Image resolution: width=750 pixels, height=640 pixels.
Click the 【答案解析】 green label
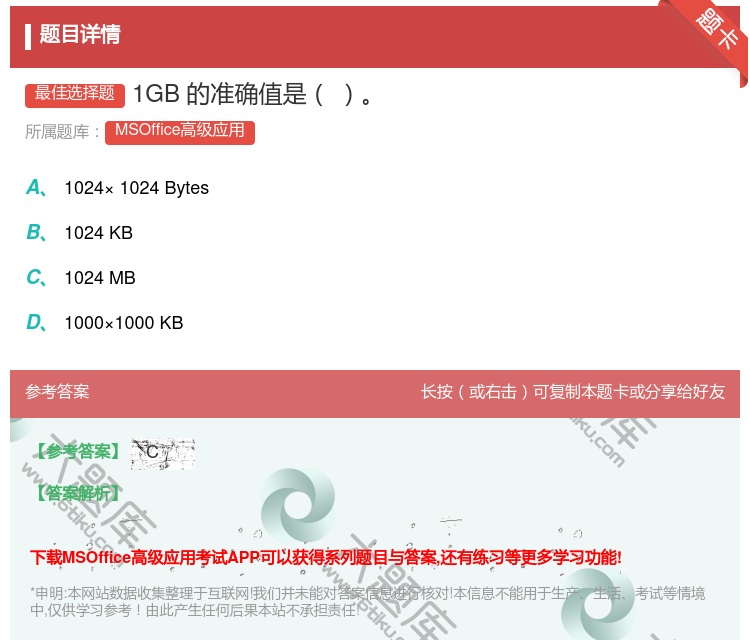pos(78,493)
